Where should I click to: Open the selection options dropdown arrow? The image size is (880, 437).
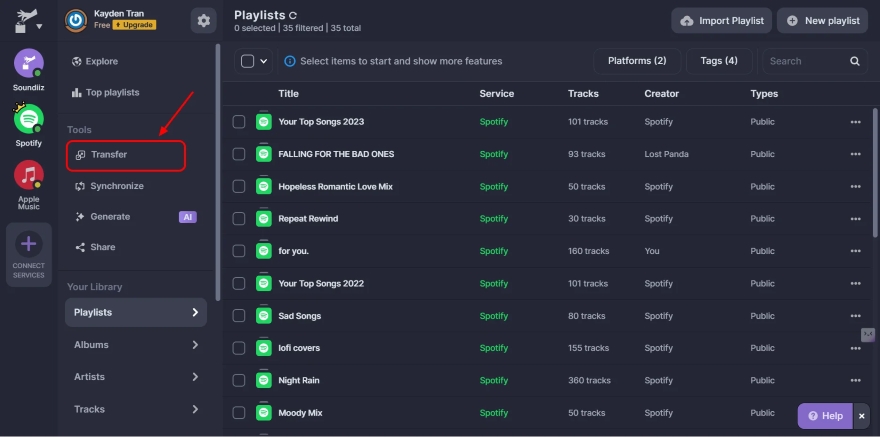pyautogui.click(x=263, y=61)
